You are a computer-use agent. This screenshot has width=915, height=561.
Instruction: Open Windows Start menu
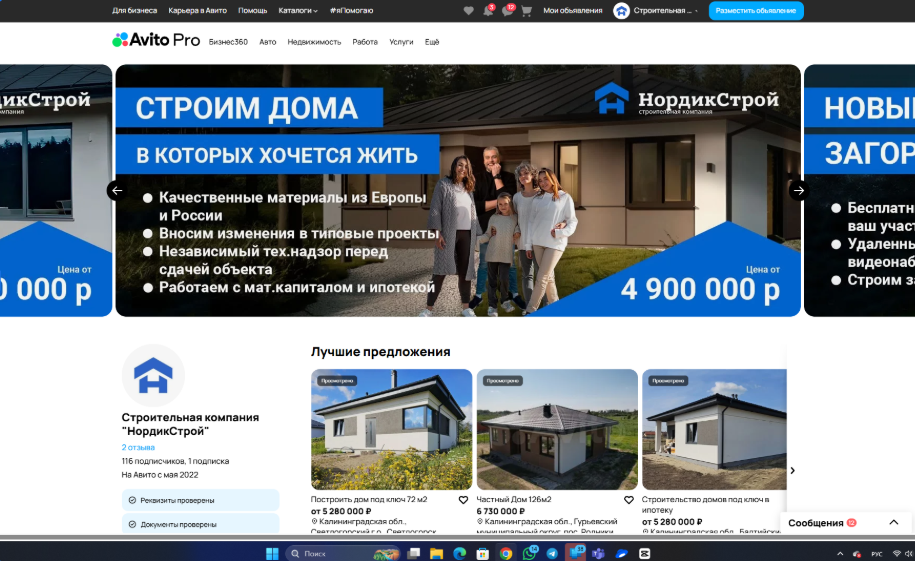[x=272, y=553]
